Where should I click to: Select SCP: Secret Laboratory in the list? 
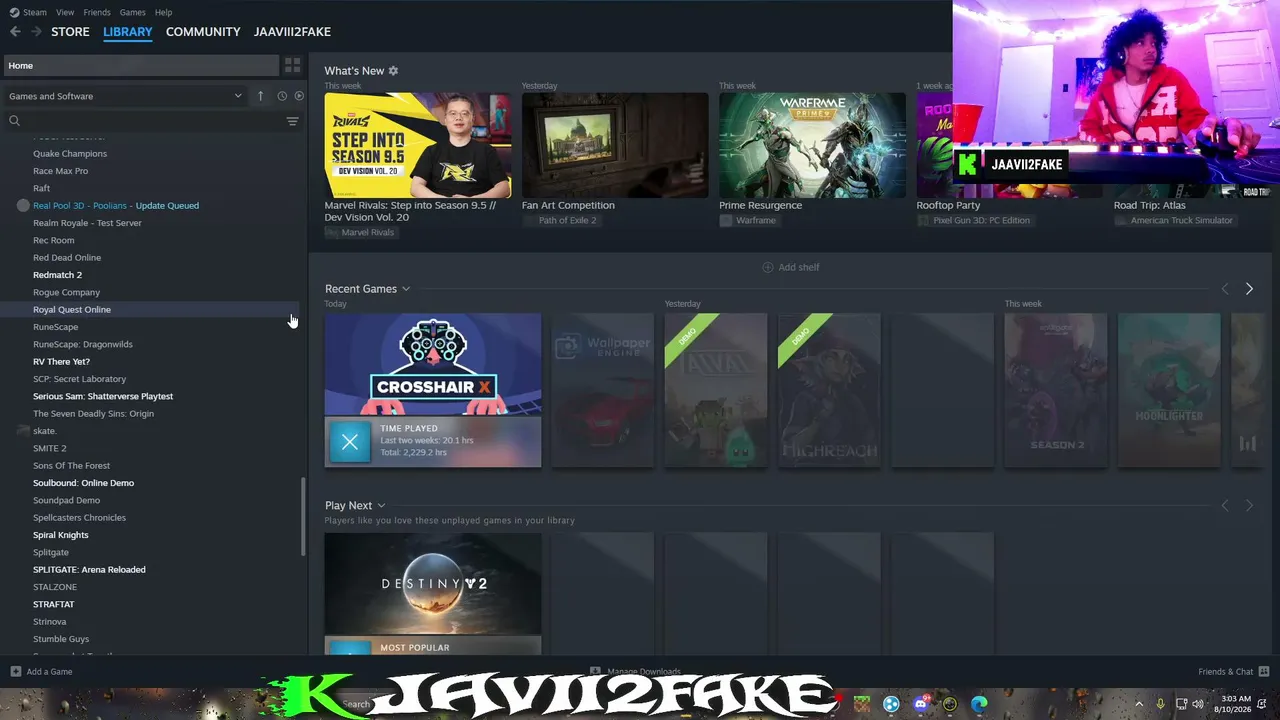click(80, 379)
